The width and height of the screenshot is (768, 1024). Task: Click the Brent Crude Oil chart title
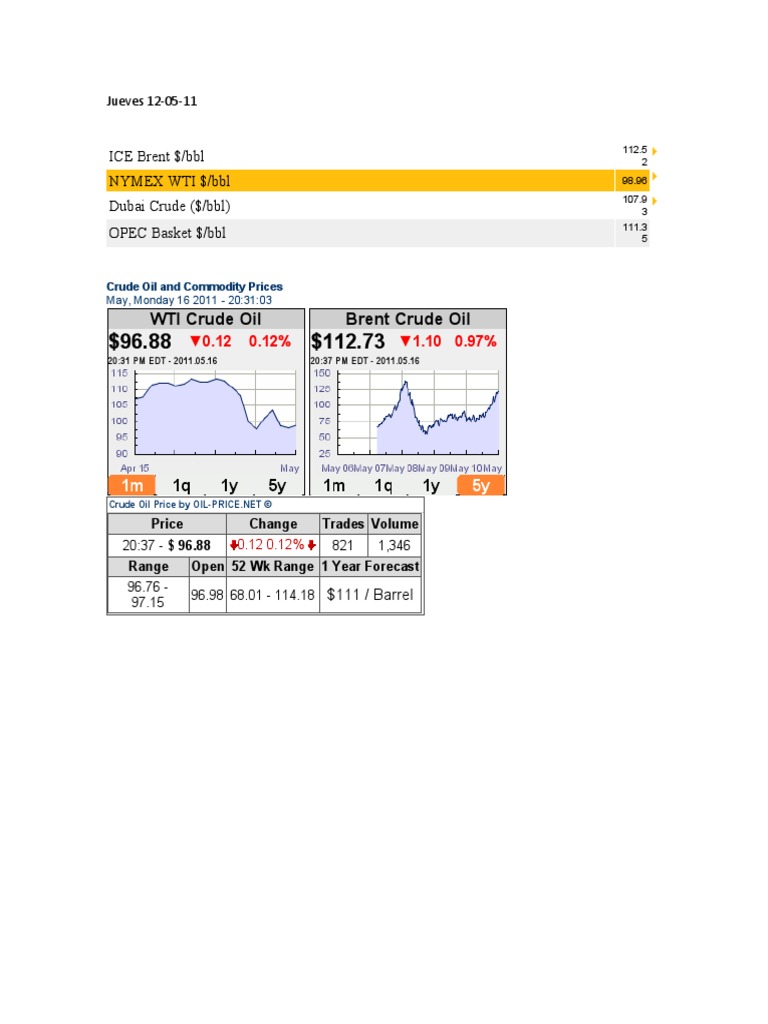(x=408, y=319)
